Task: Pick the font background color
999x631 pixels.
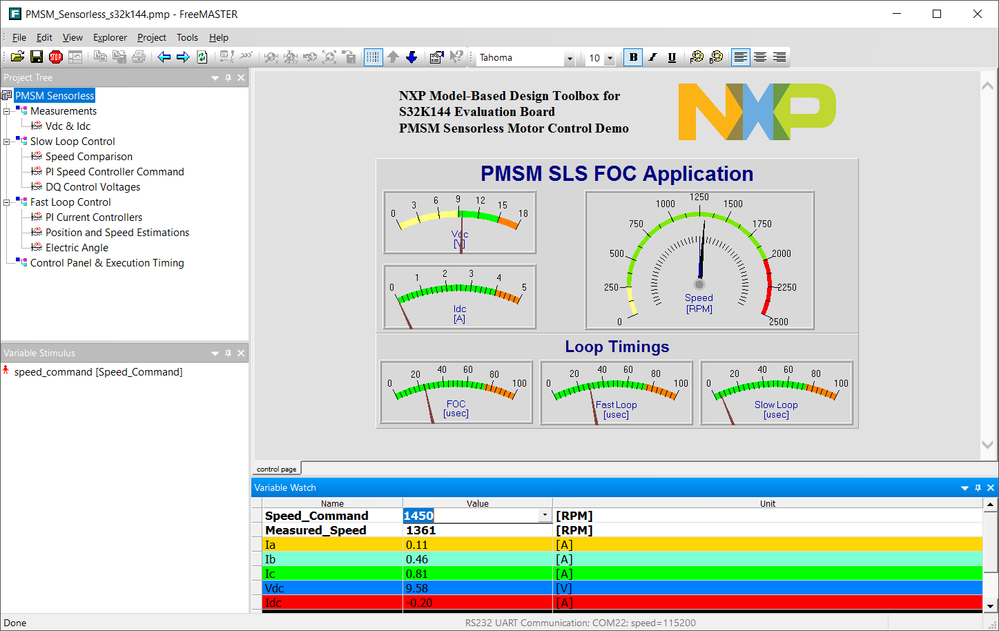Action: (716, 57)
